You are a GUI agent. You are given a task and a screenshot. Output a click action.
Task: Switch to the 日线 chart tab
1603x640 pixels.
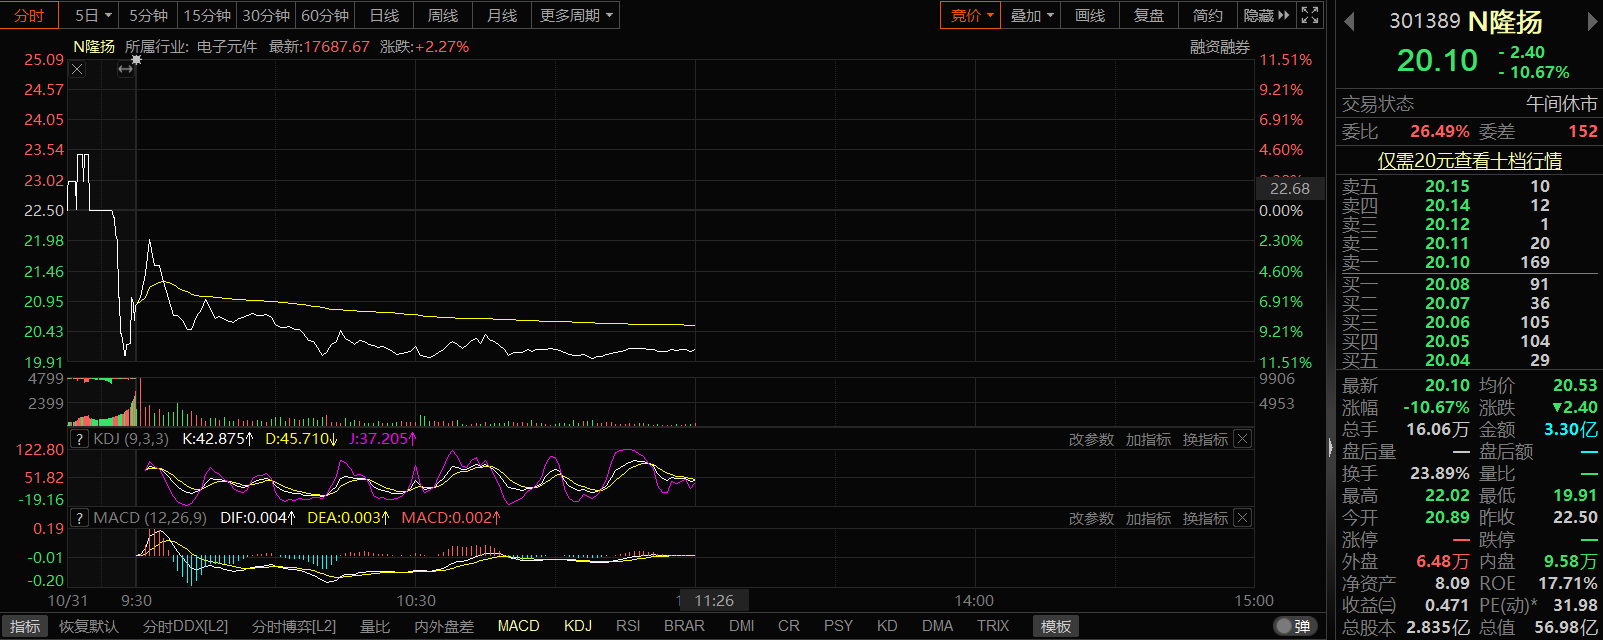pyautogui.click(x=384, y=15)
